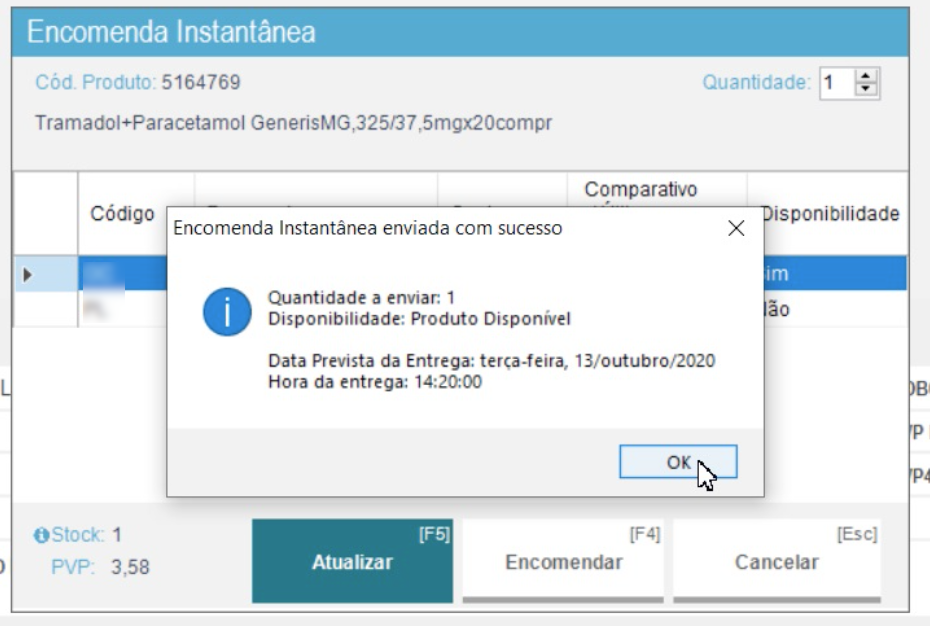Increase Quantidade with the up arrow

click(x=865, y=77)
